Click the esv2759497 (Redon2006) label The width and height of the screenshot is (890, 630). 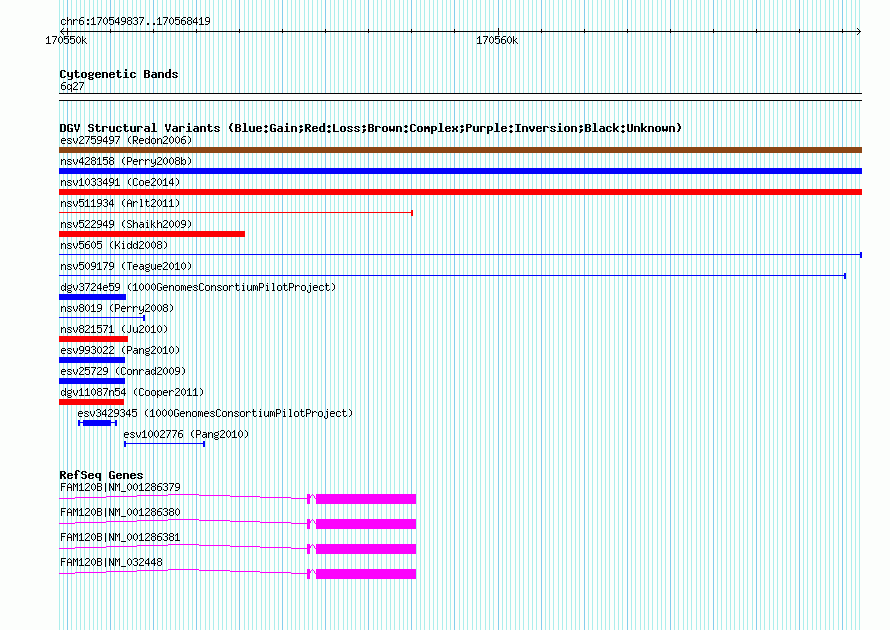point(126,140)
